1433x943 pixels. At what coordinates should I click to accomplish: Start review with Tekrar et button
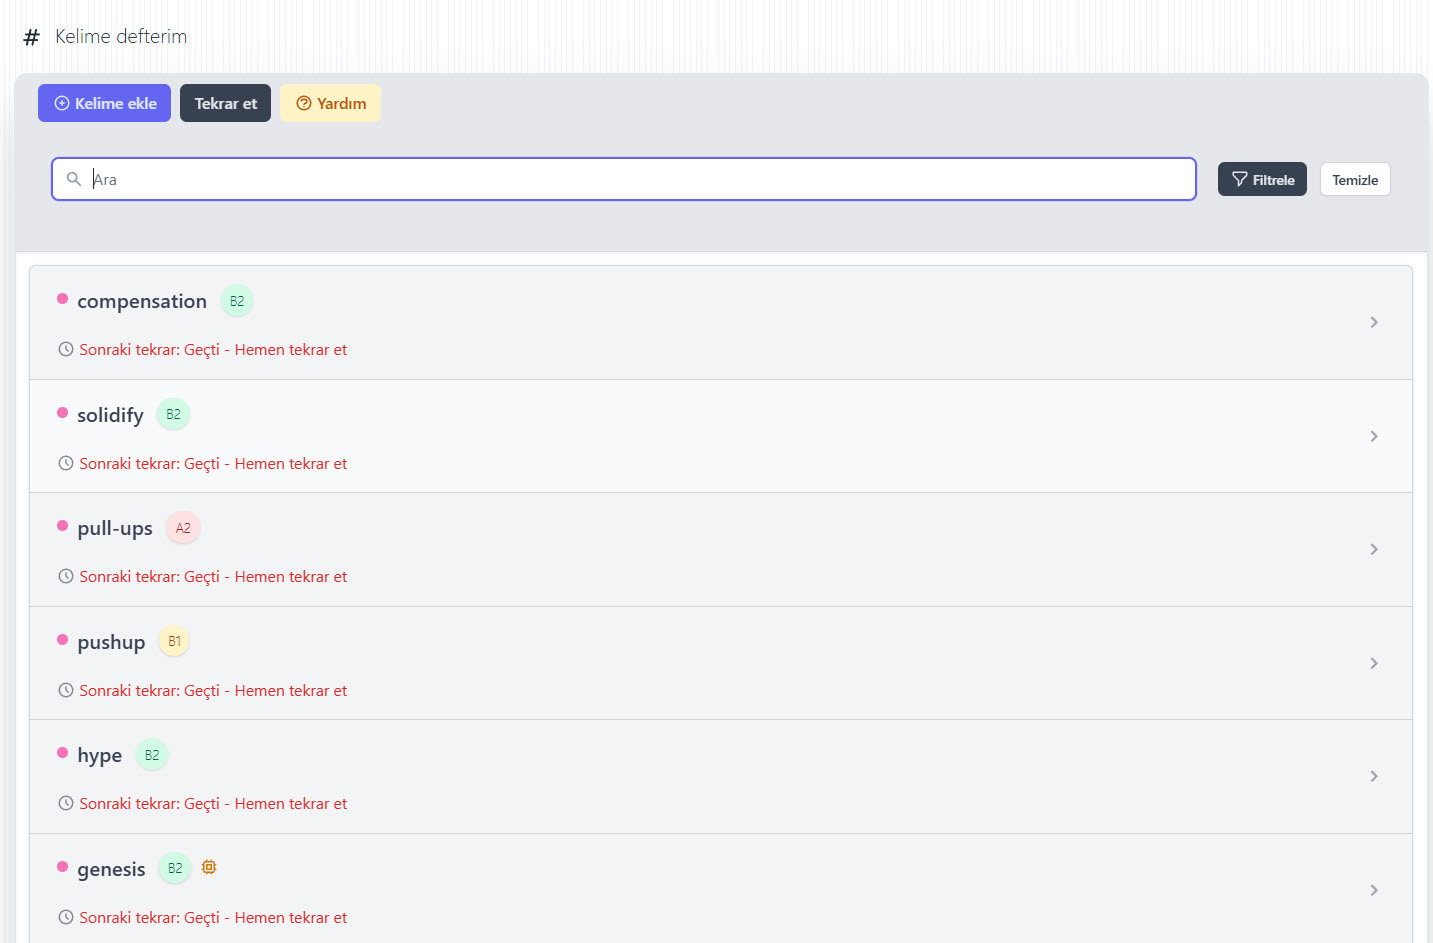225,103
